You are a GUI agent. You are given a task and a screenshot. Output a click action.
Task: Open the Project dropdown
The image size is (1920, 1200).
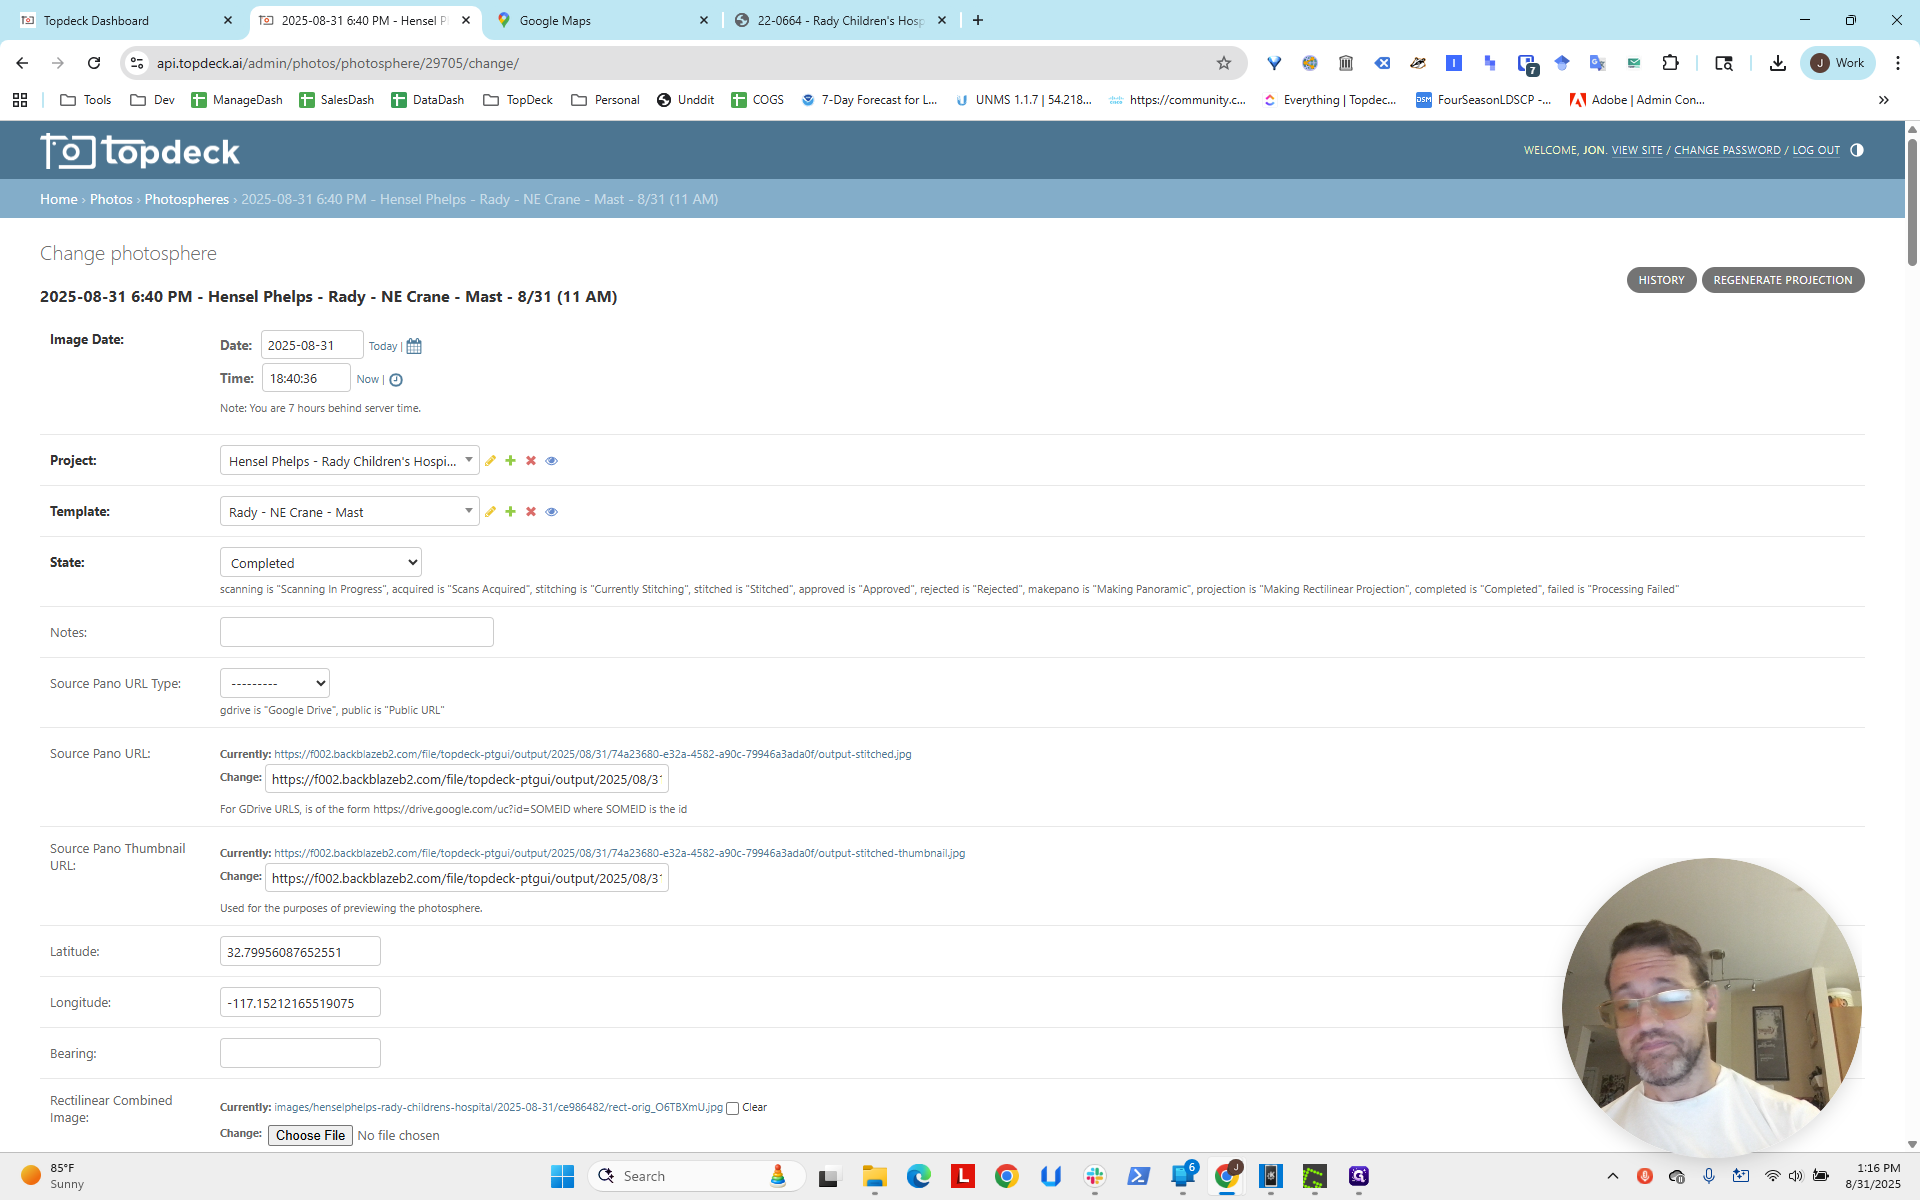point(349,461)
